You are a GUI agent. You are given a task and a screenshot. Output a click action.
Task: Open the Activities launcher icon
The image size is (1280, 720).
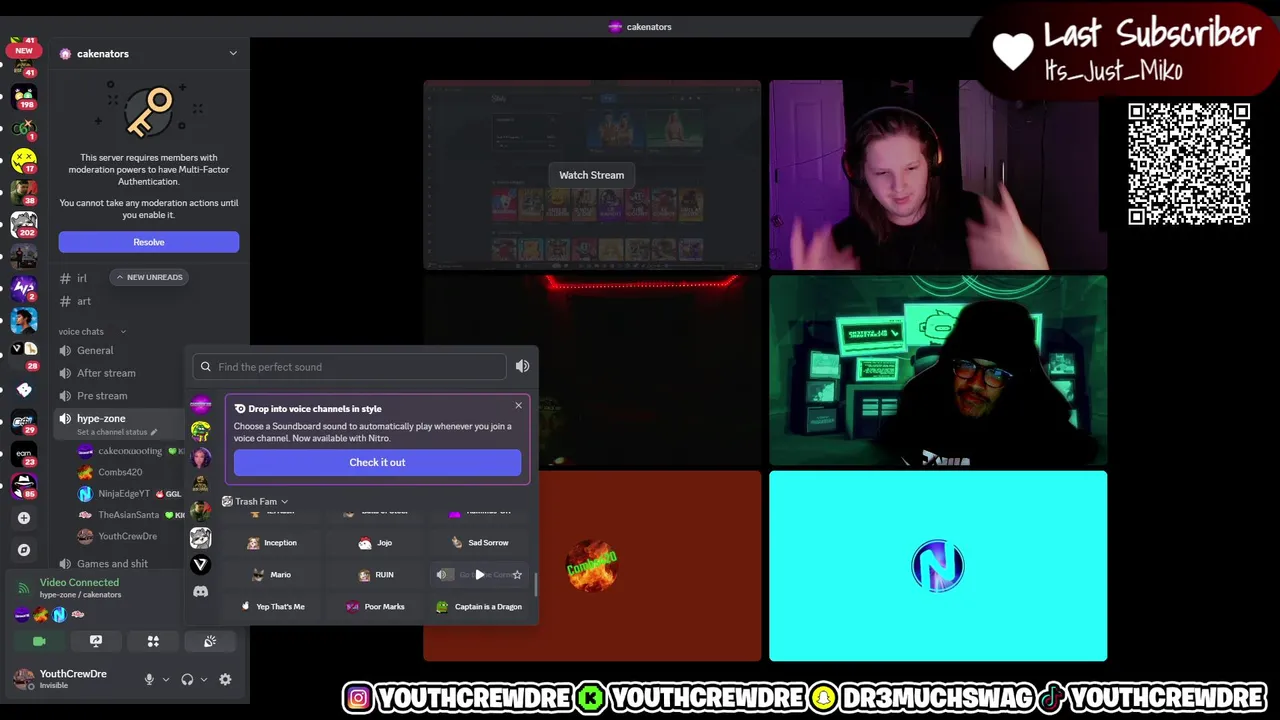click(153, 641)
